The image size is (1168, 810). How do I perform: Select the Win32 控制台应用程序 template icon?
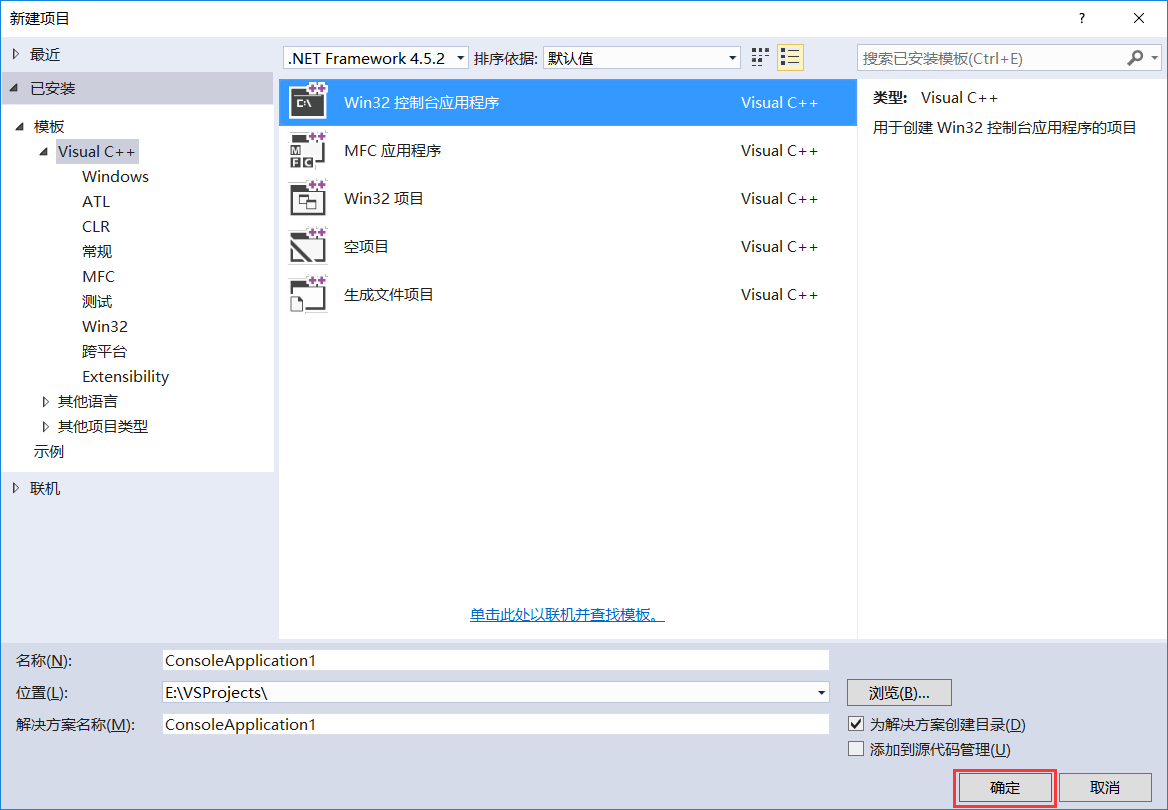308,101
